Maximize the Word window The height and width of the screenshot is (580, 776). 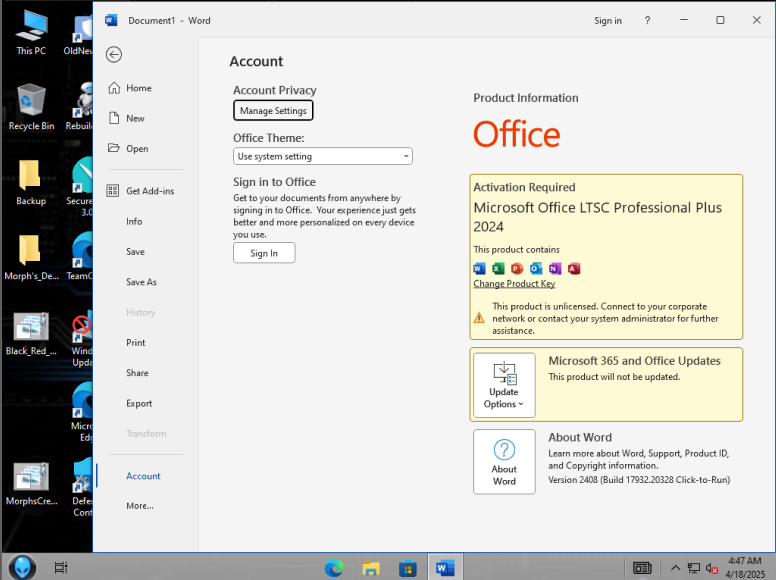click(x=720, y=20)
